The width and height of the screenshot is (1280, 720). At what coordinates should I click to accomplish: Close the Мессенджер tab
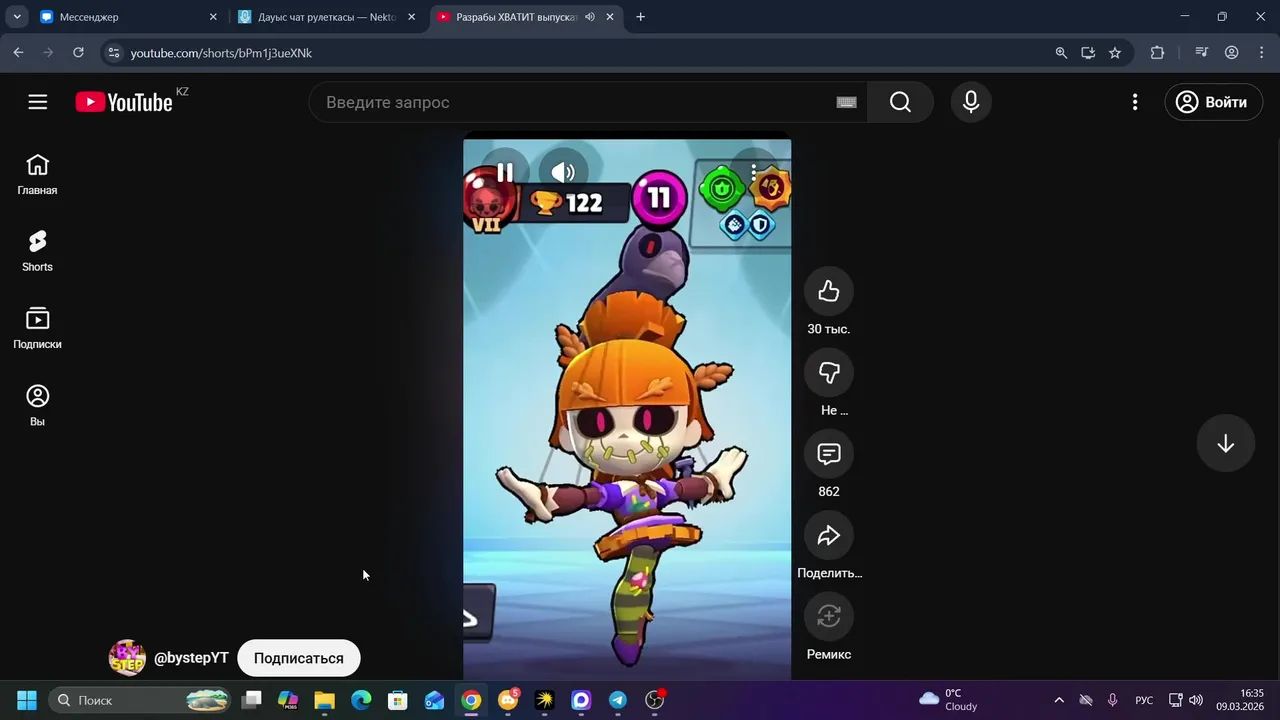coord(213,17)
